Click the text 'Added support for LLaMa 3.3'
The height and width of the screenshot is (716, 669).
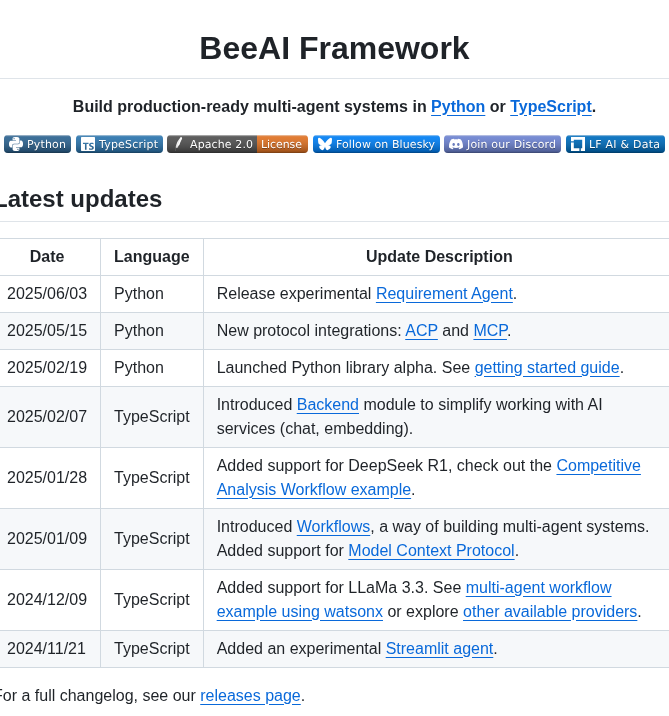[x=321, y=588]
